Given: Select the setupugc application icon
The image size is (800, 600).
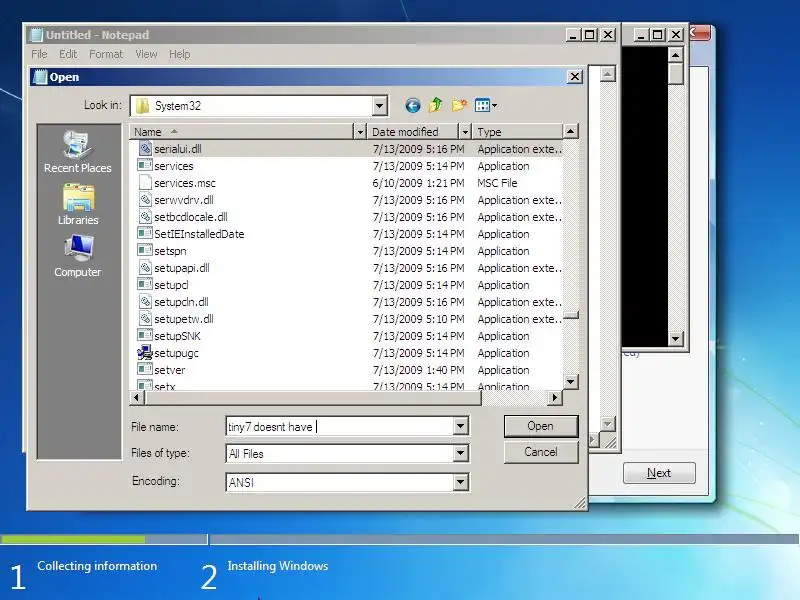Looking at the screenshot, I should tap(145, 353).
